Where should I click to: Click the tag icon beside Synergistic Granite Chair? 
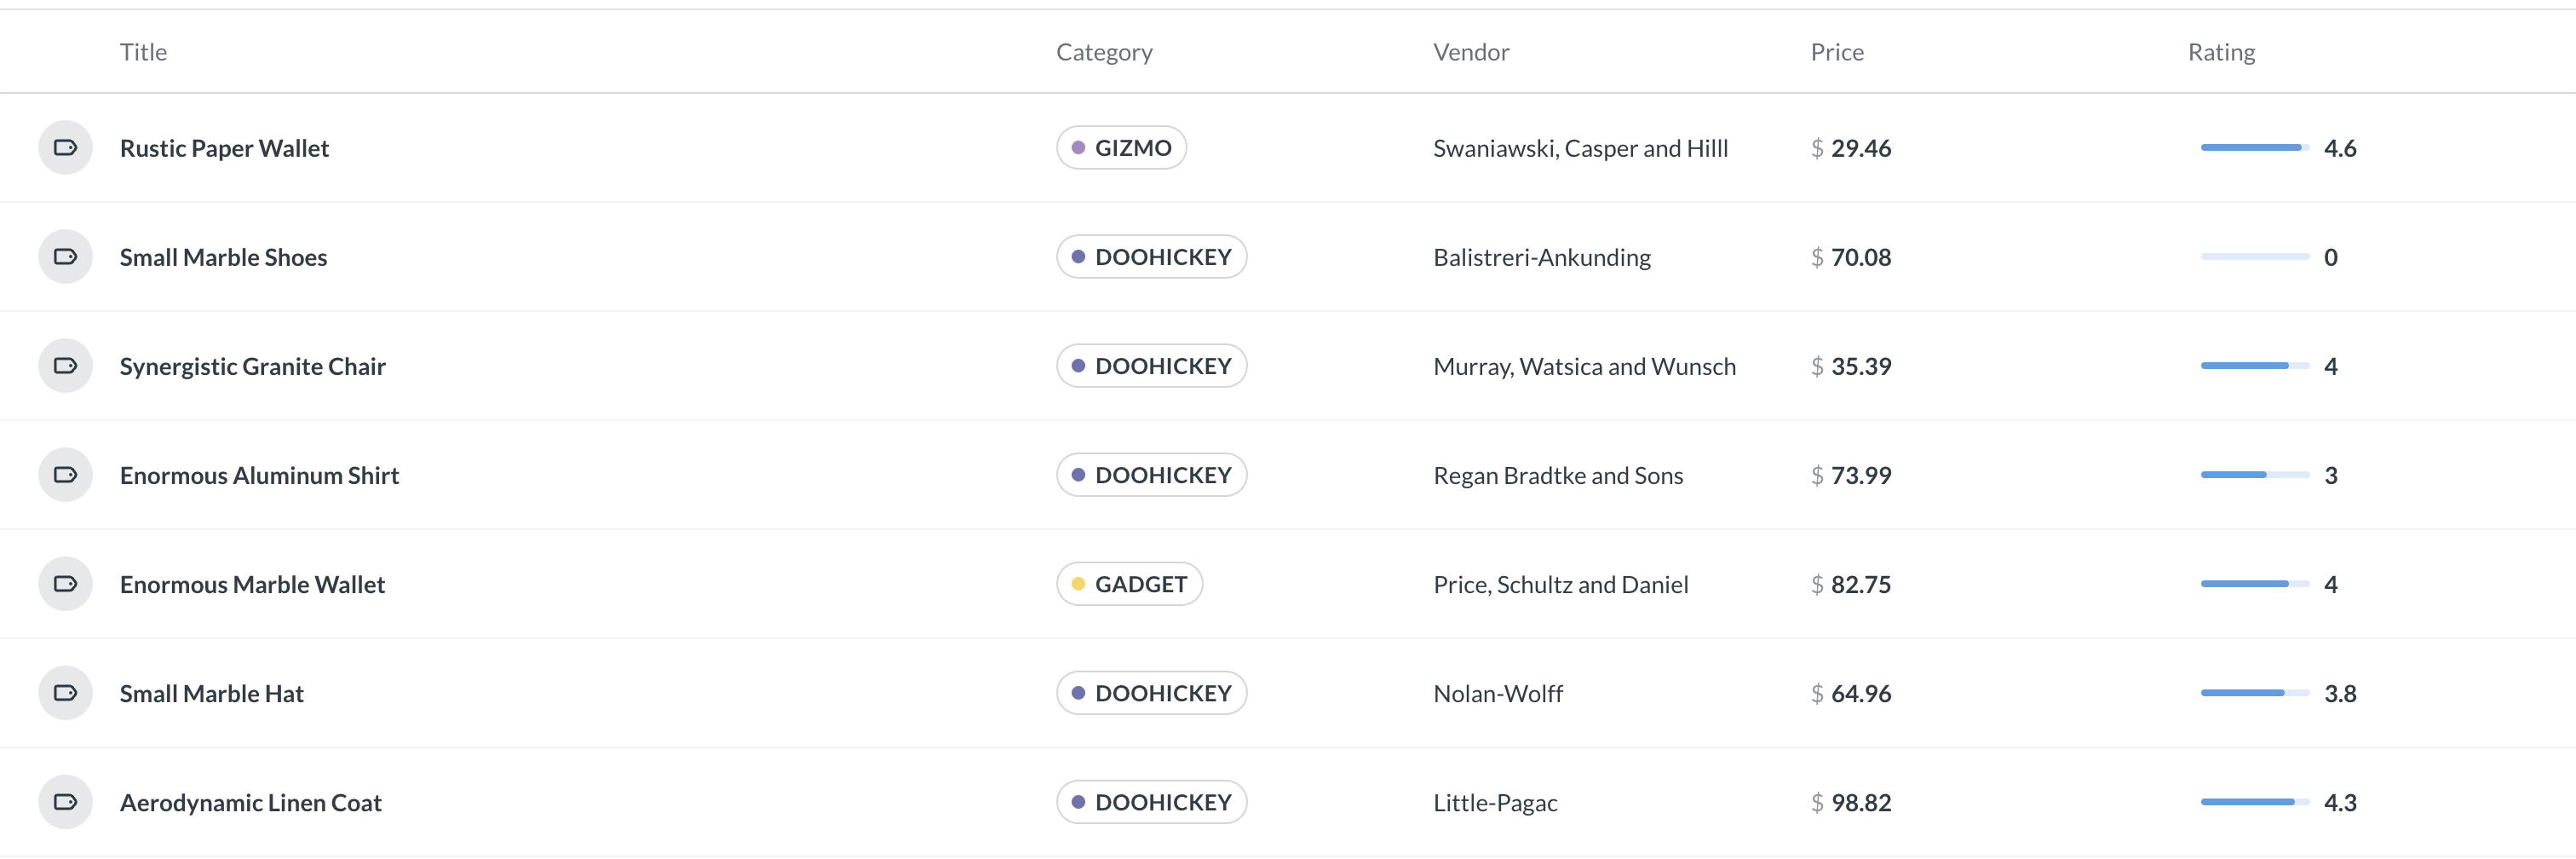pos(65,365)
